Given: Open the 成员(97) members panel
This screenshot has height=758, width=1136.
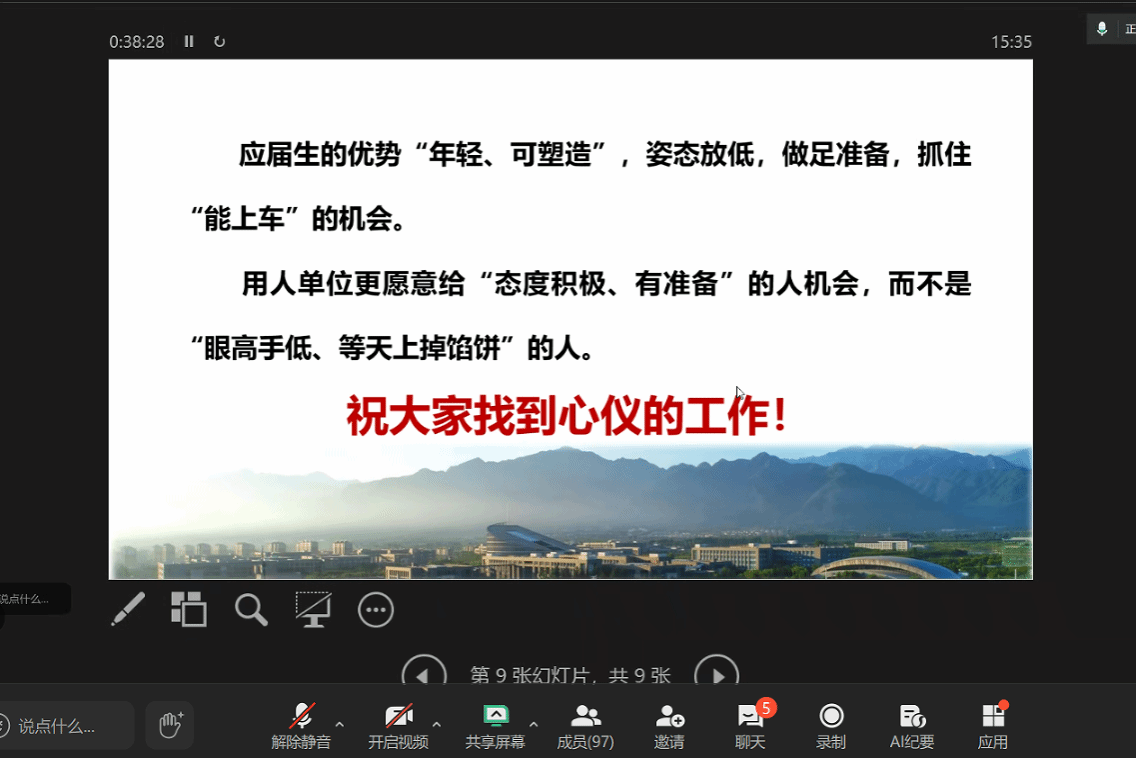Looking at the screenshot, I should pyautogui.click(x=585, y=725).
